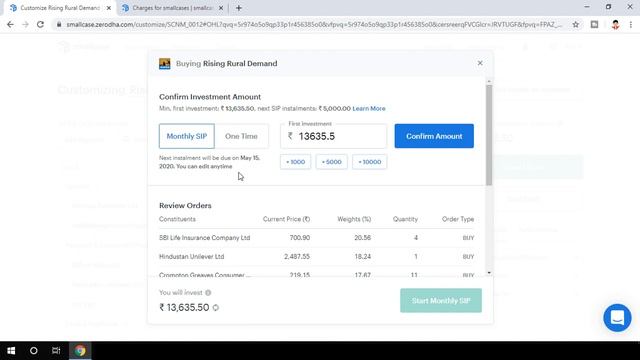Add +1000 to the investment amount
The width and height of the screenshot is (640, 360).
click(296, 162)
